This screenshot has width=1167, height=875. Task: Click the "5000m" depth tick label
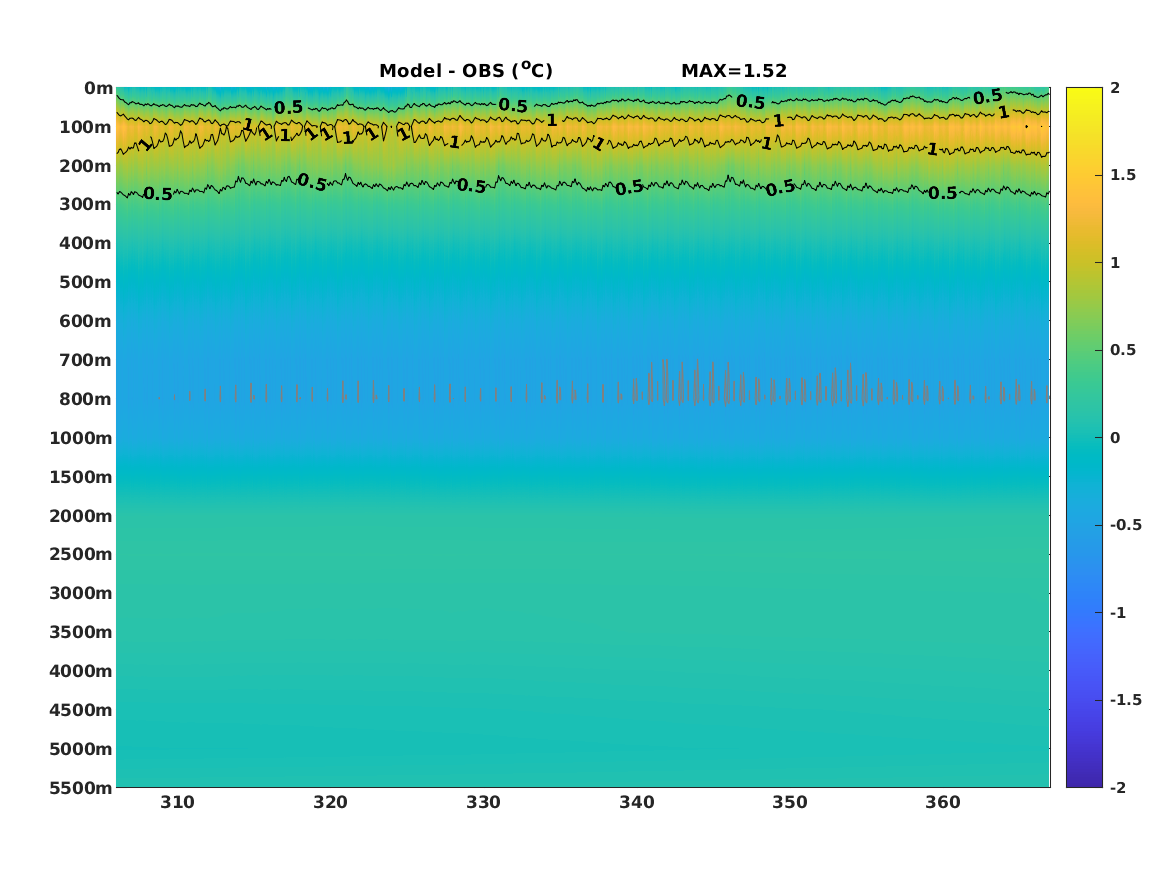pos(81,749)
